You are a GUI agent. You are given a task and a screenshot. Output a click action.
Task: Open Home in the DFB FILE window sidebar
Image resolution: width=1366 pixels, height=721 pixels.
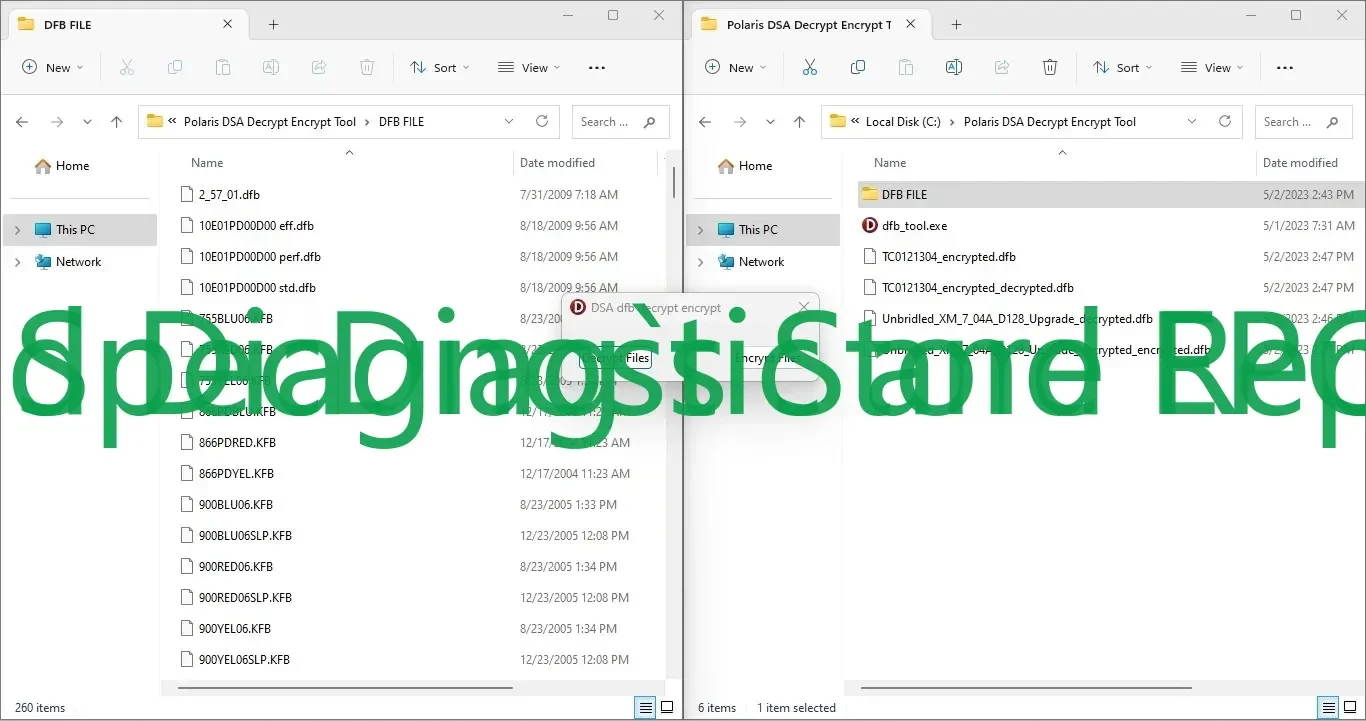point(62,166)
